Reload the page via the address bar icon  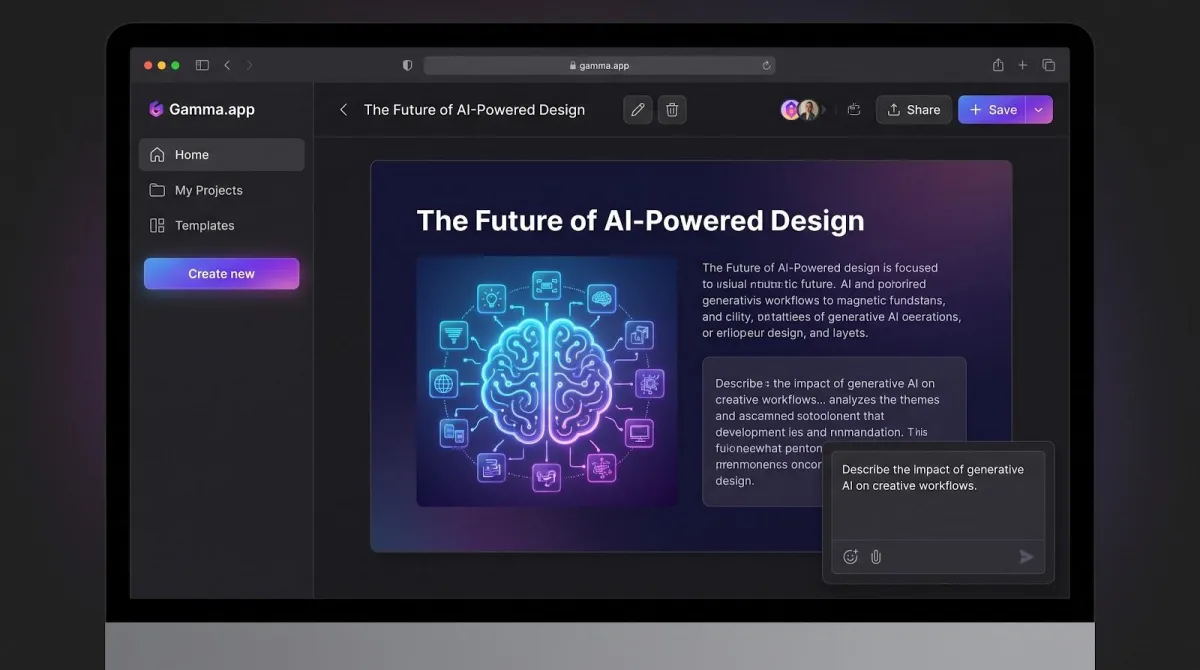pos(766,65)
